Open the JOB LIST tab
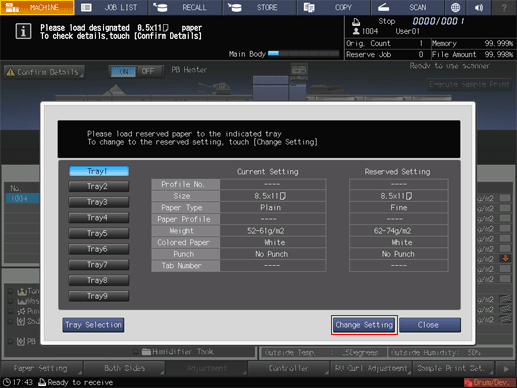The image size is (517, 388). 111,7
